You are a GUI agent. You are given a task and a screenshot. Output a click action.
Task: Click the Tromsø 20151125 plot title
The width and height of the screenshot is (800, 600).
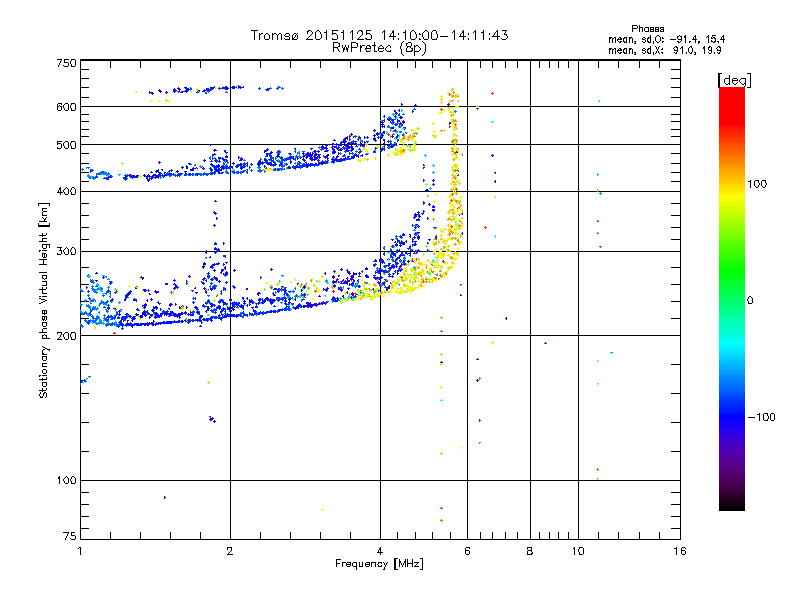[379, 35]
